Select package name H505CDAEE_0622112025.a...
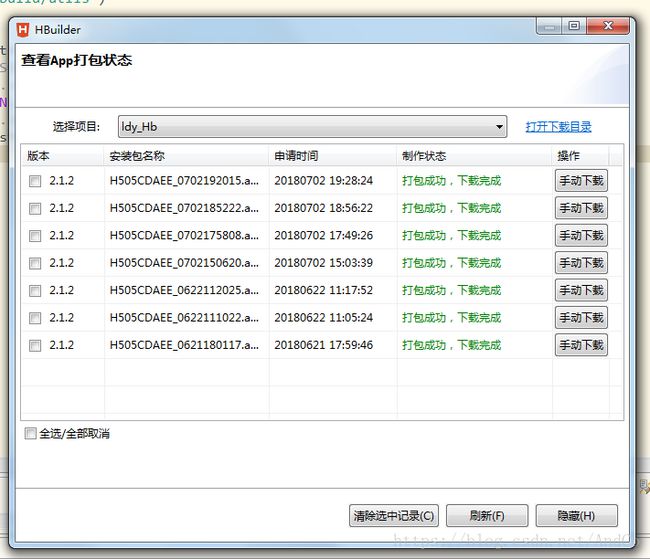This screenshot has height=559, width=650. (x=184, y=290)
